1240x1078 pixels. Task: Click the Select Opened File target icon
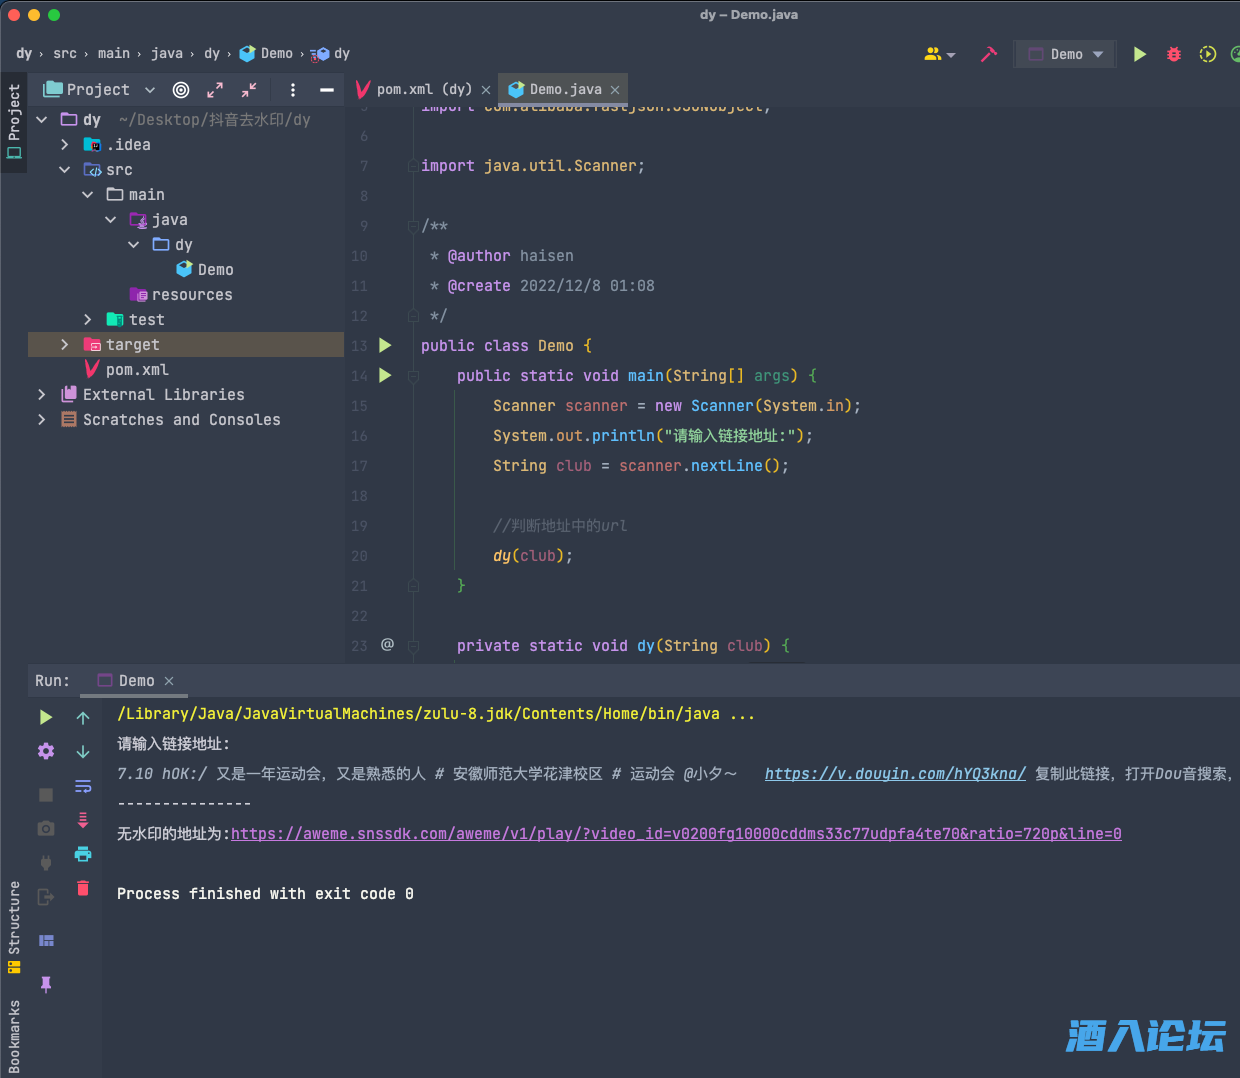181,90
